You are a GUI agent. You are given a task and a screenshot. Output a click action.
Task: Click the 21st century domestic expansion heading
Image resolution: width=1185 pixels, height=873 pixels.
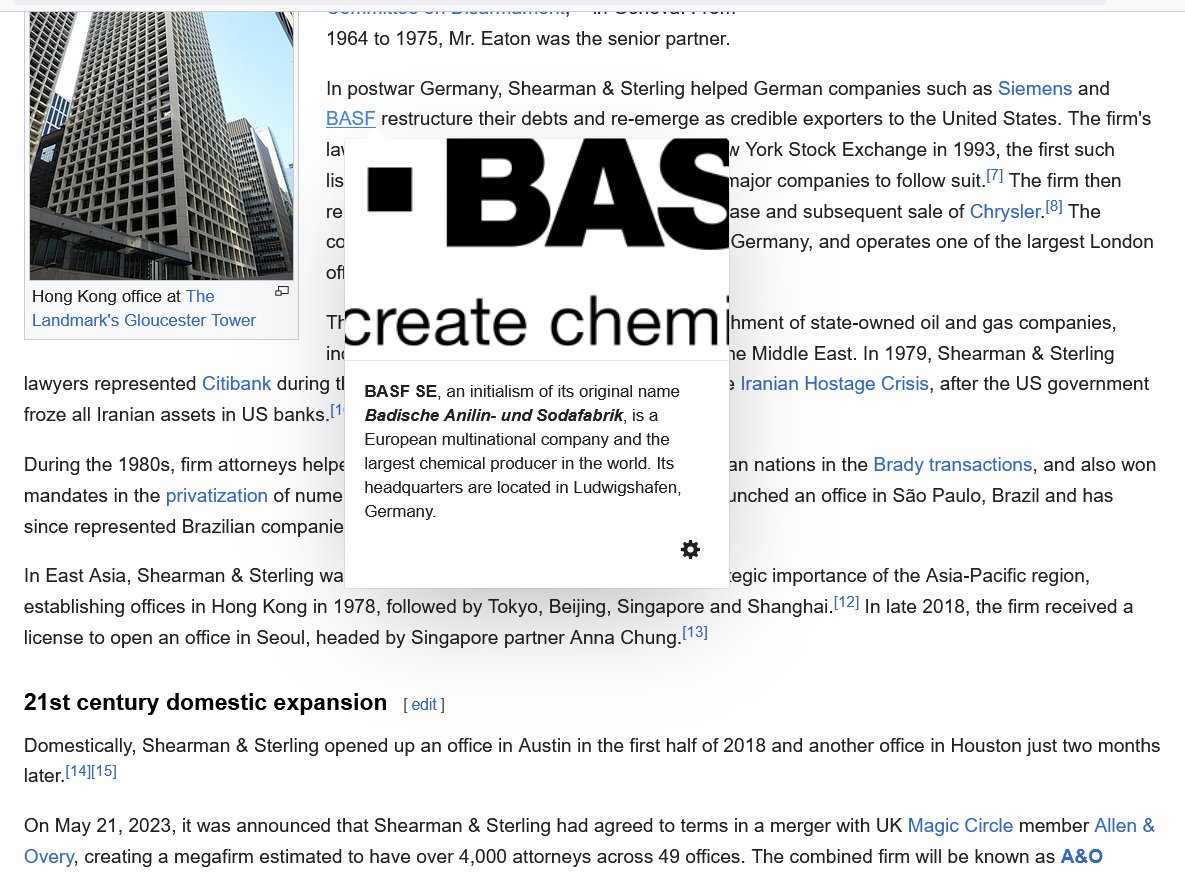[206, 702]
